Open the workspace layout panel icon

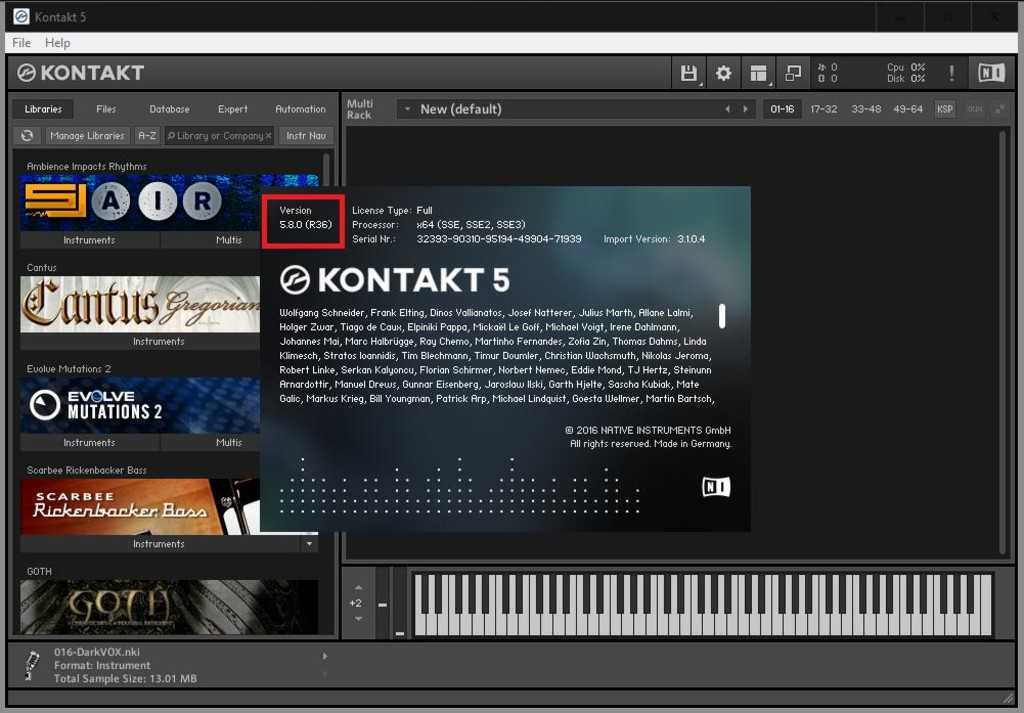click(758, 73)
